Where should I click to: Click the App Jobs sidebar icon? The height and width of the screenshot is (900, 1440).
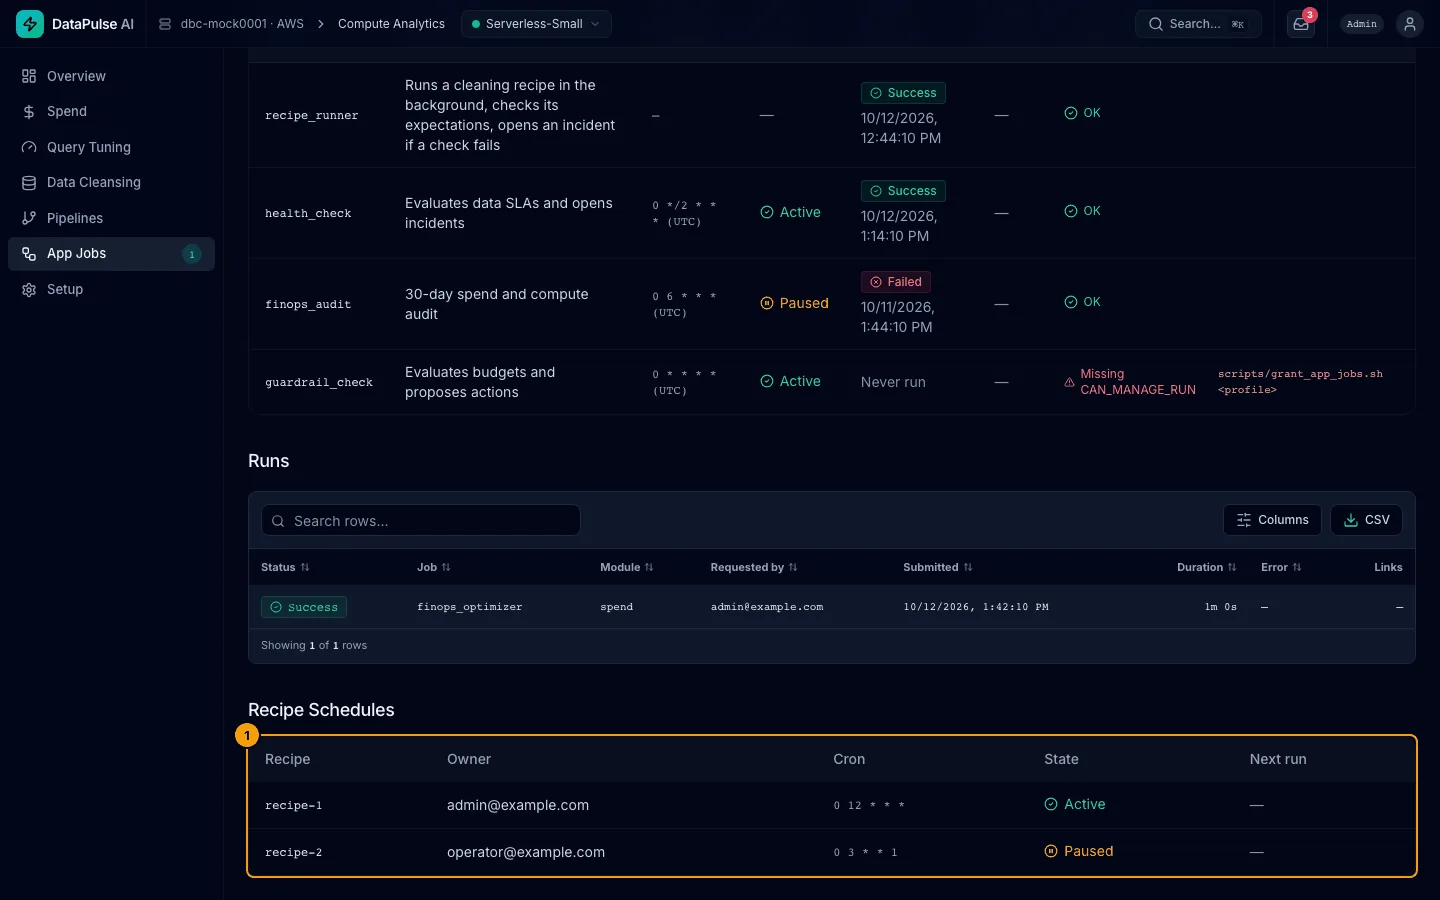pos(29,254)
